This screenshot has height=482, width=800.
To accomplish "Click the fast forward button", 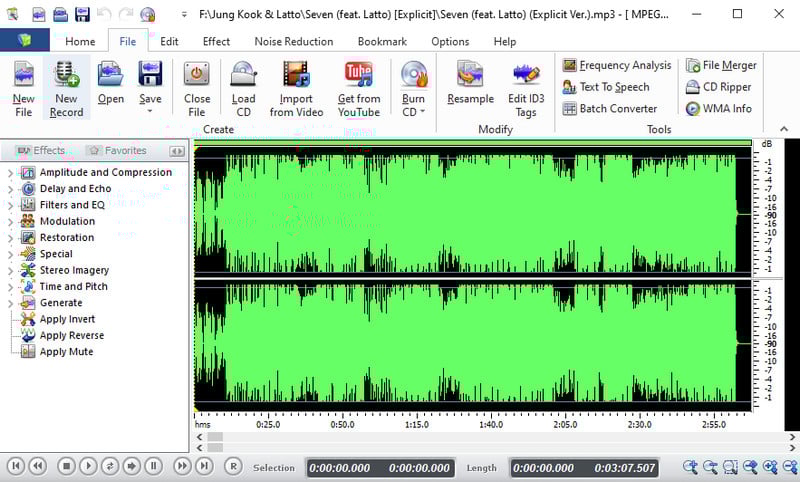I will [x=182, y=466].
